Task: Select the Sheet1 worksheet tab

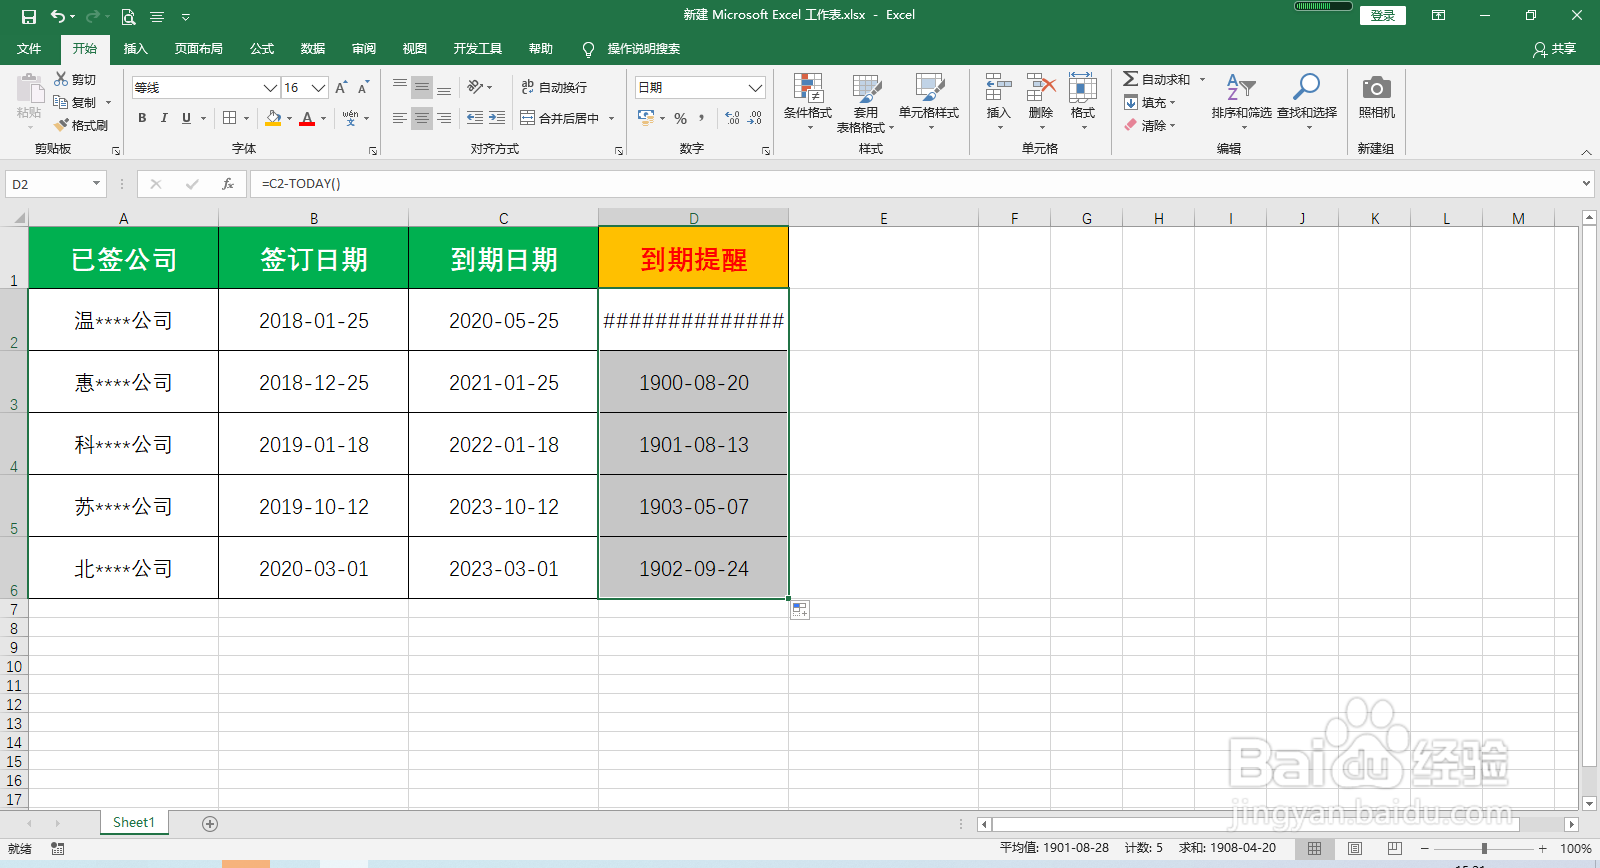Action: [x=134, y=823]
